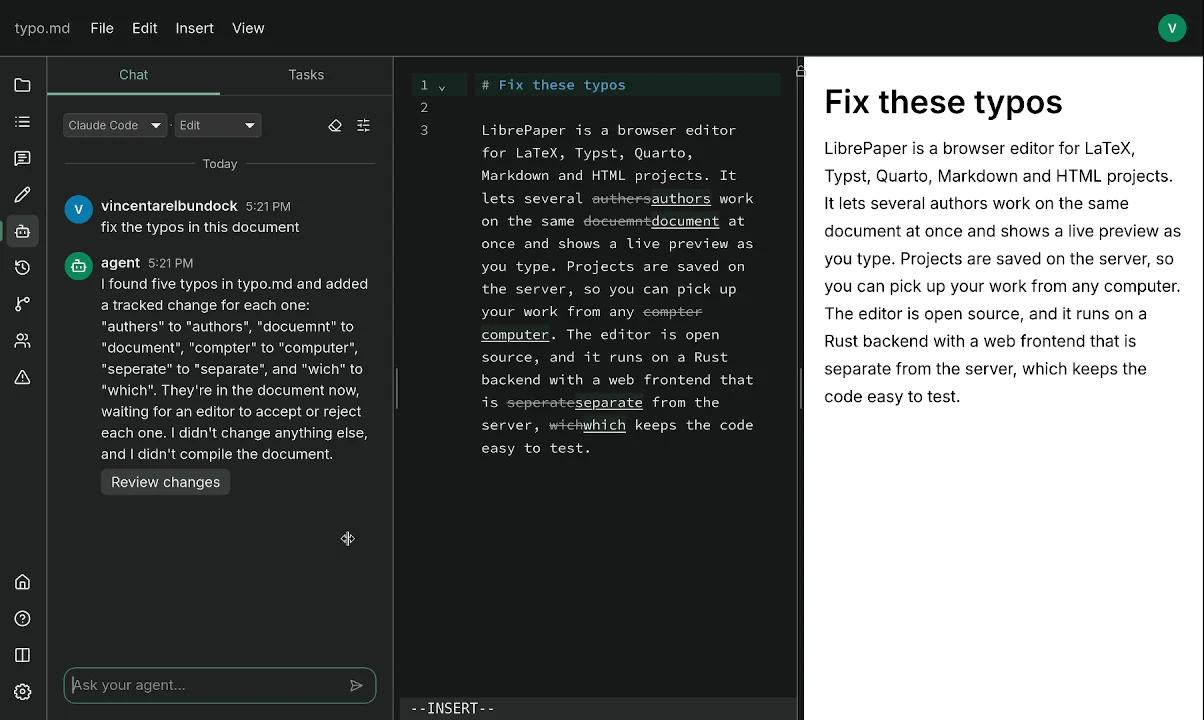Click the tracked change 'authors' in editor
This screenshot has height=720, width=1204.
[681, 199]
